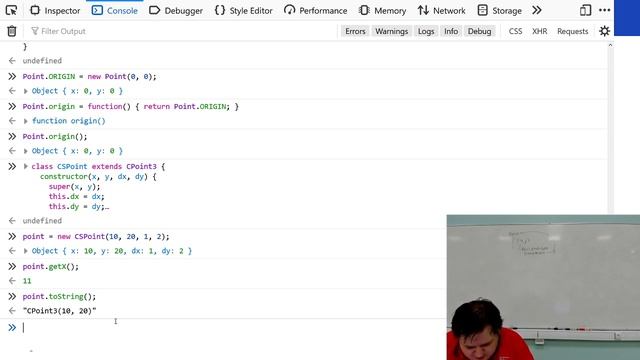The height and width of the screenshot is (360, 640).
Task: Click the Point.origin = function() line
Action: (x=131, y=107)
